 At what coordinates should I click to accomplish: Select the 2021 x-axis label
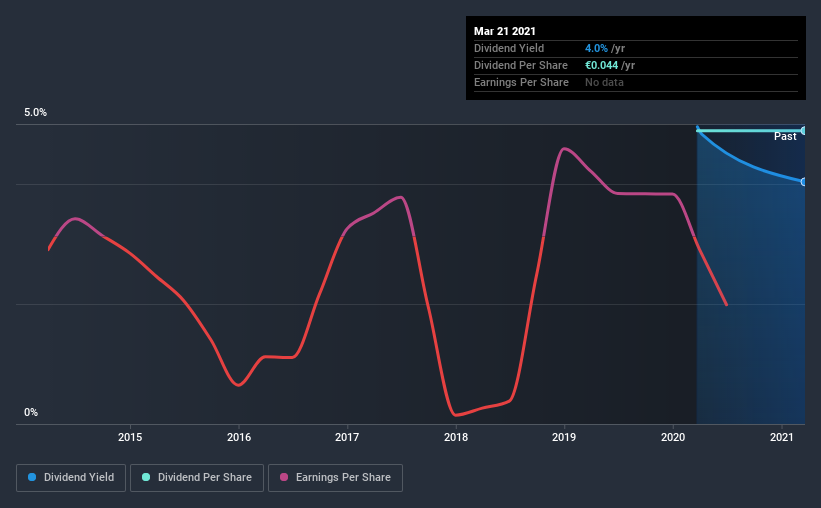(x=782, y=437)
